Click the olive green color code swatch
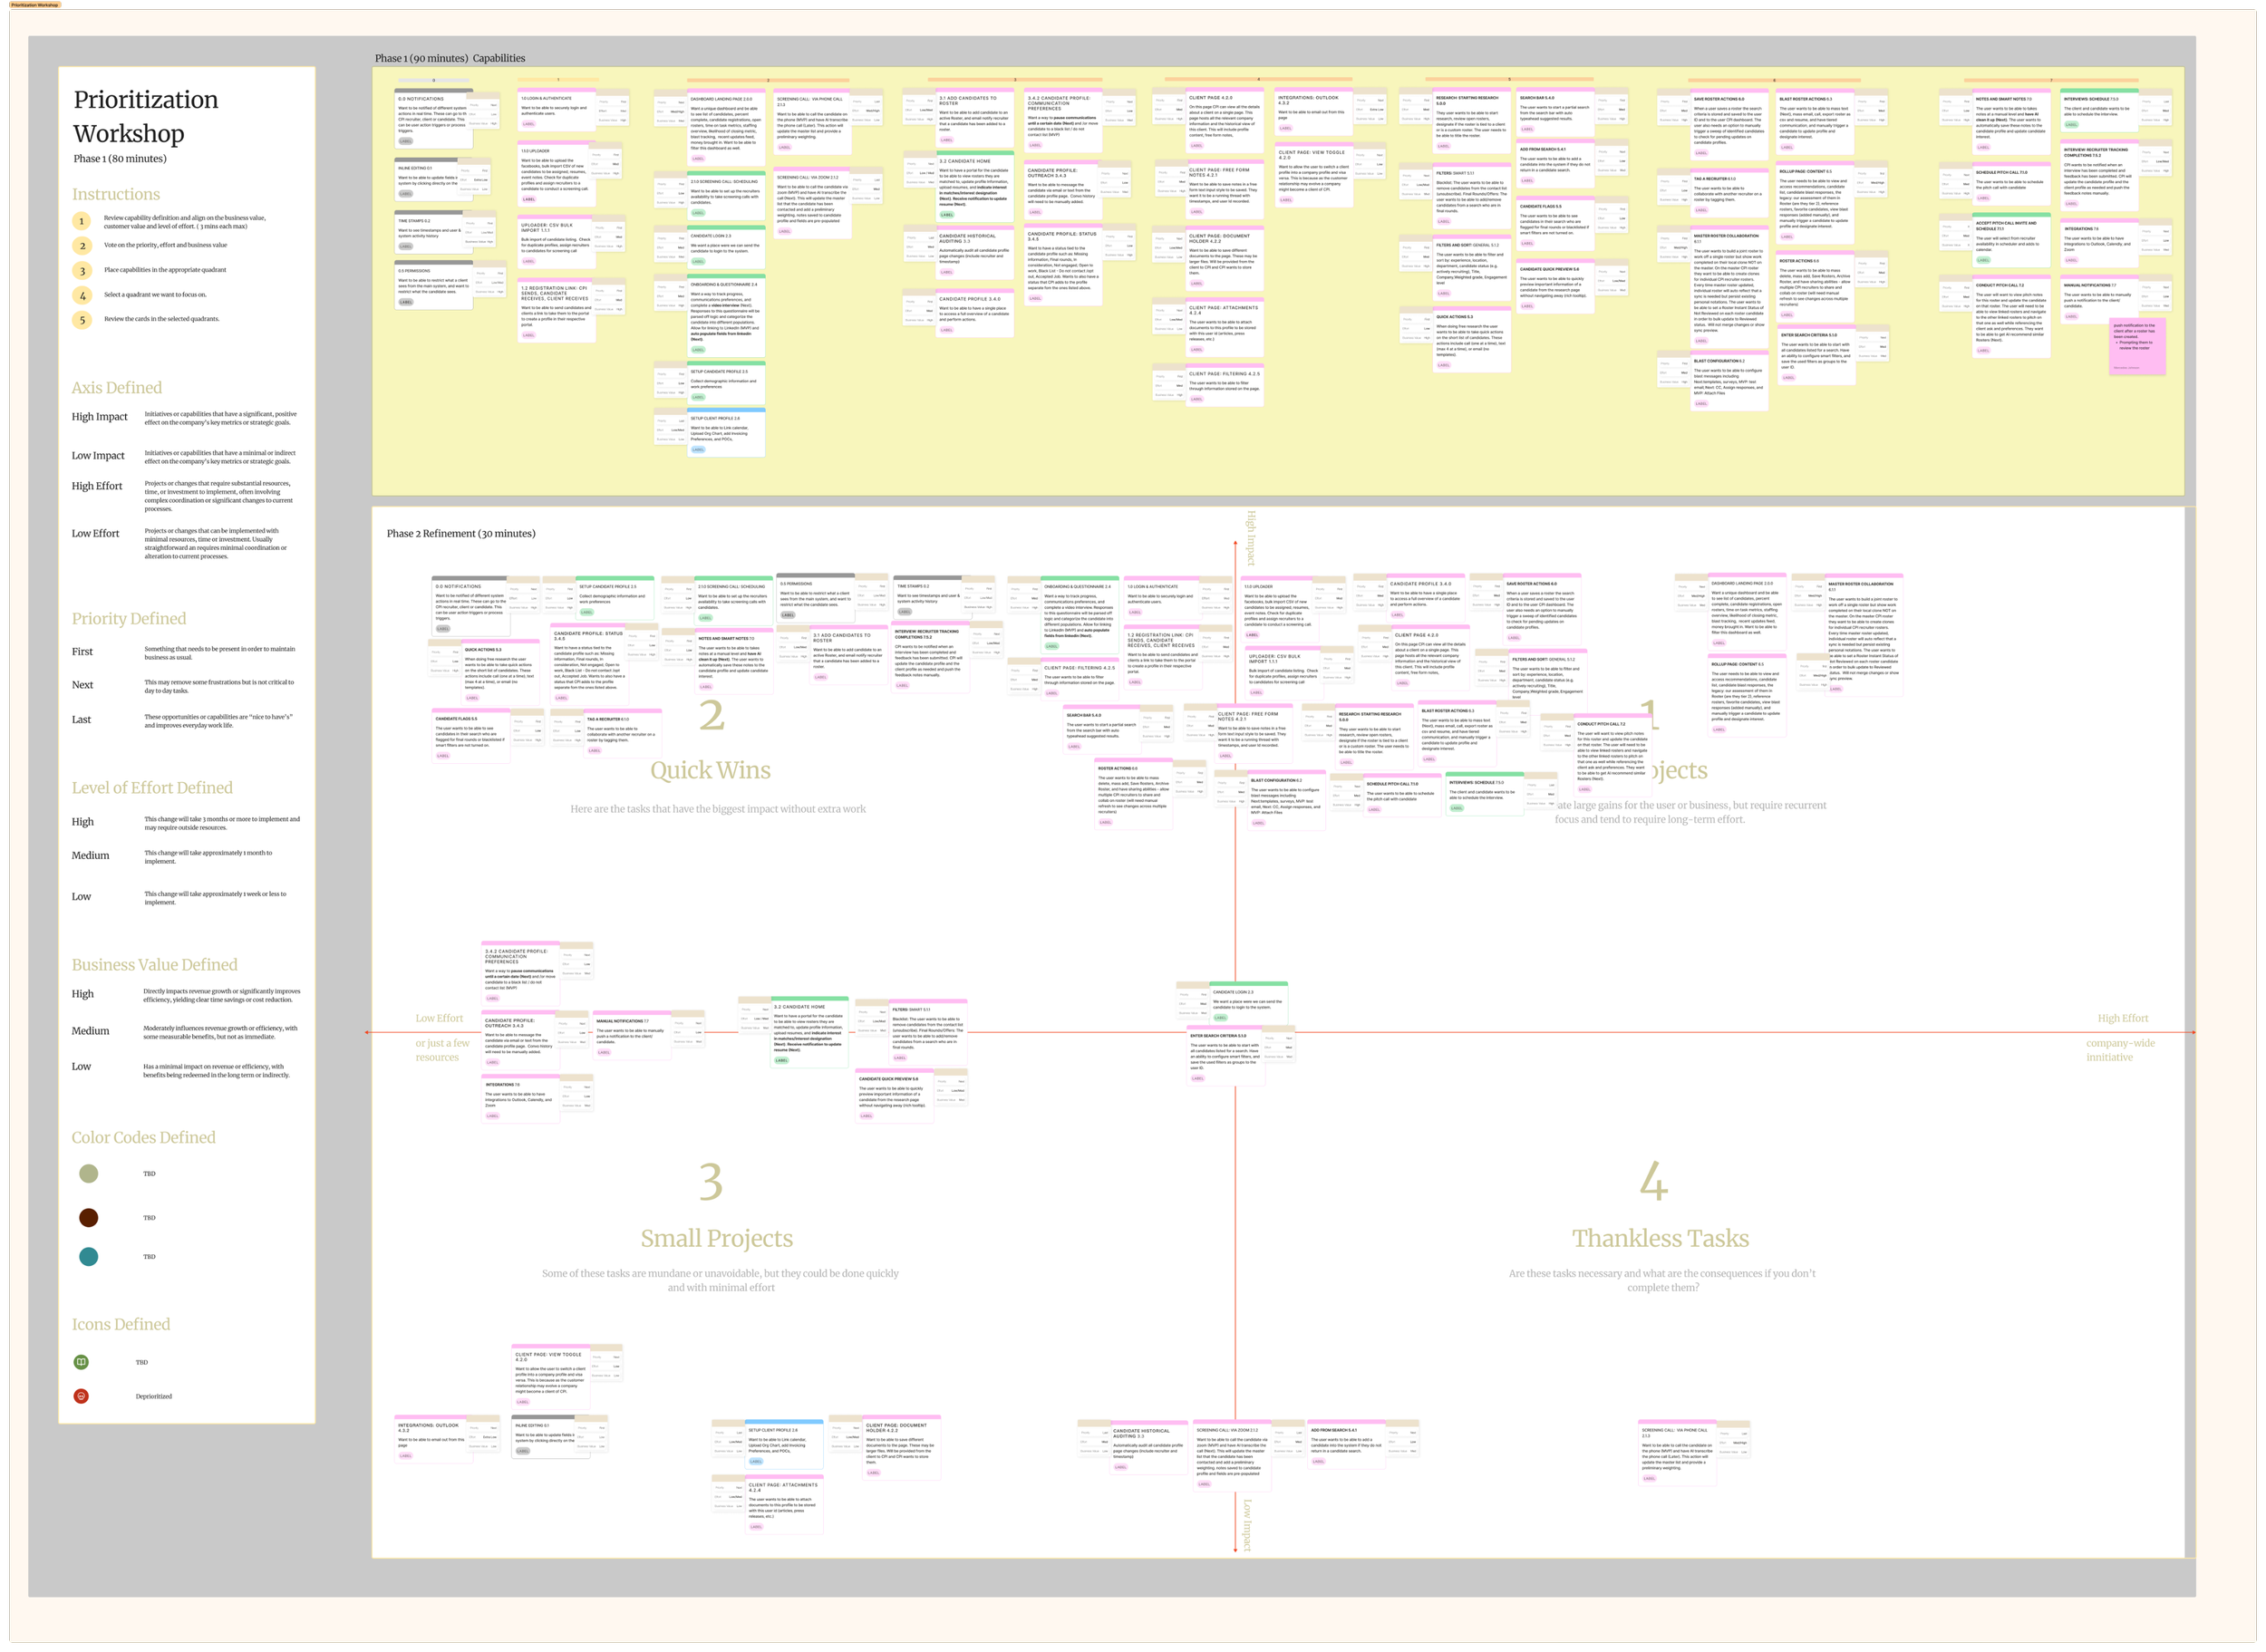The width and height of the screenshot is (2266, 1652). click(x=88, y=1174)
